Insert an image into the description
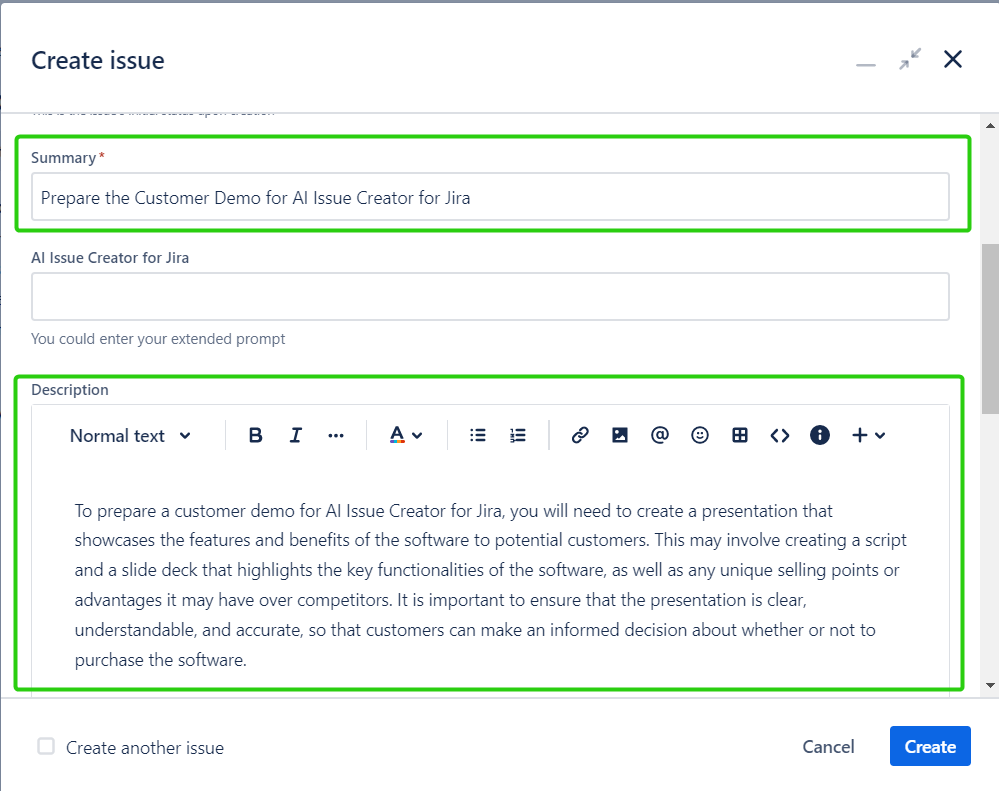Image resolution: width=999 pixels, height=791 pixels. (620, 435)
